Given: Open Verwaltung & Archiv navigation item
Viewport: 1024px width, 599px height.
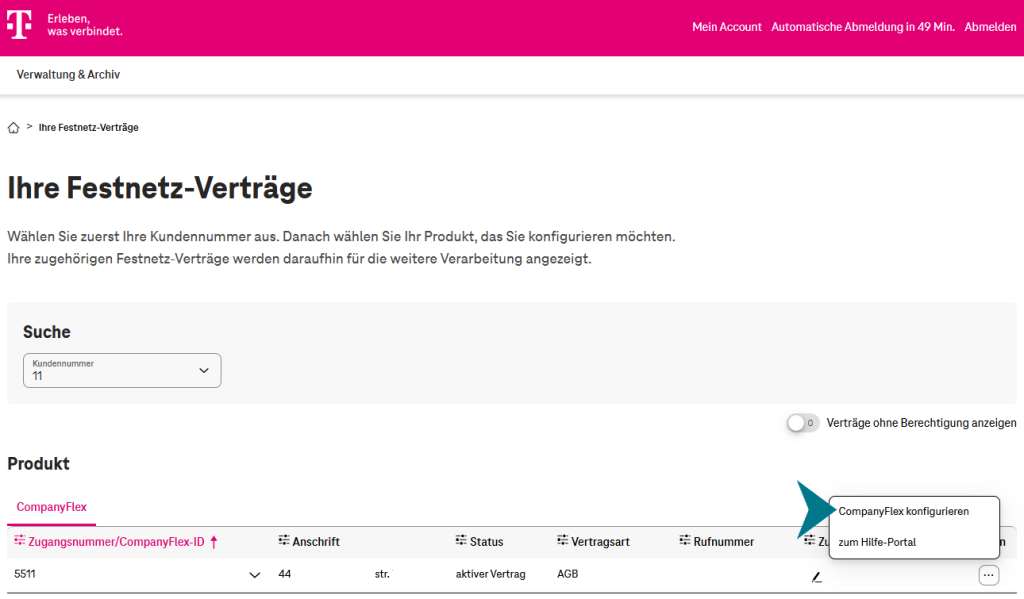Looking at the screenshot, I should point(67,74).
